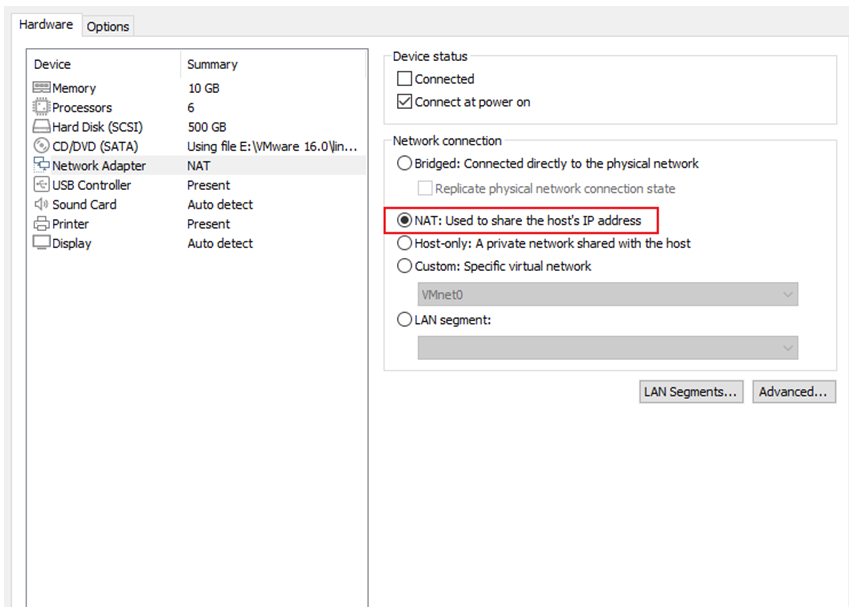The width and height of the screenshot is (849, 607).
Task: Click the Network Adapter icon
Action: pyautogui.click(x=41, y=164)
